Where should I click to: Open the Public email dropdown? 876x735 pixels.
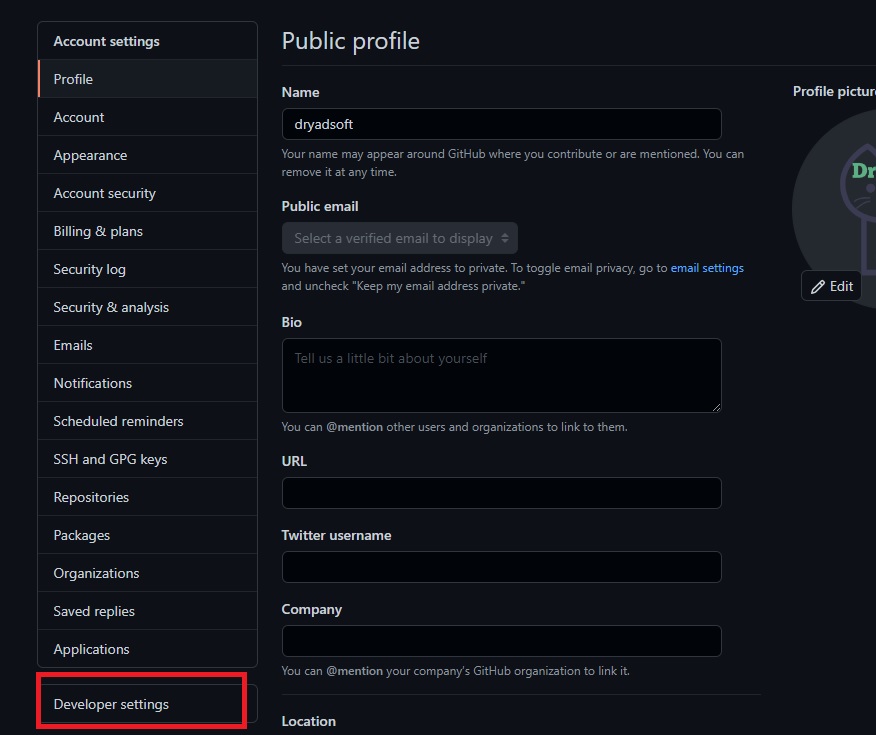click(399, 238)
